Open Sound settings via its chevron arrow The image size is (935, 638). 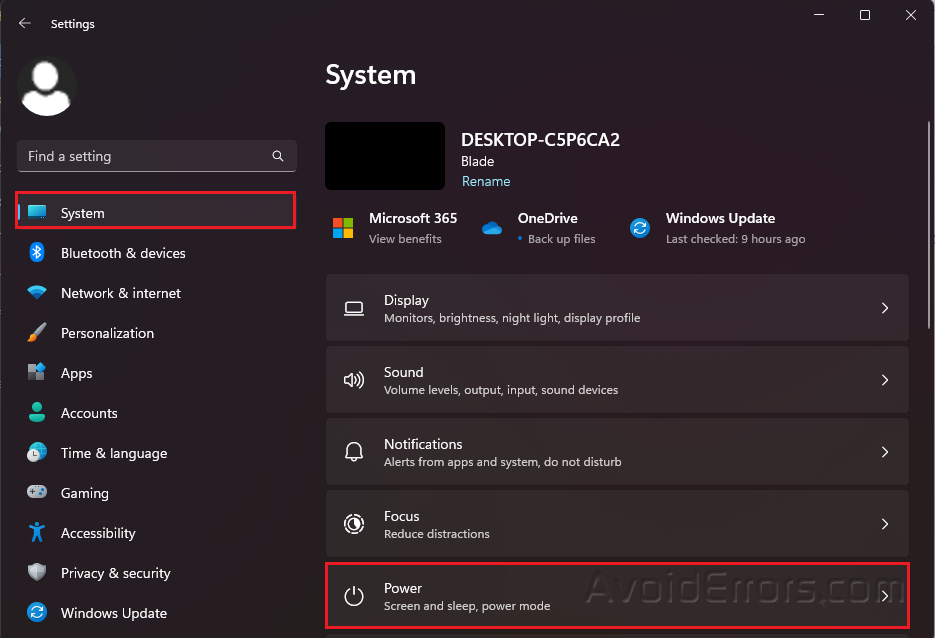point(884,381)
